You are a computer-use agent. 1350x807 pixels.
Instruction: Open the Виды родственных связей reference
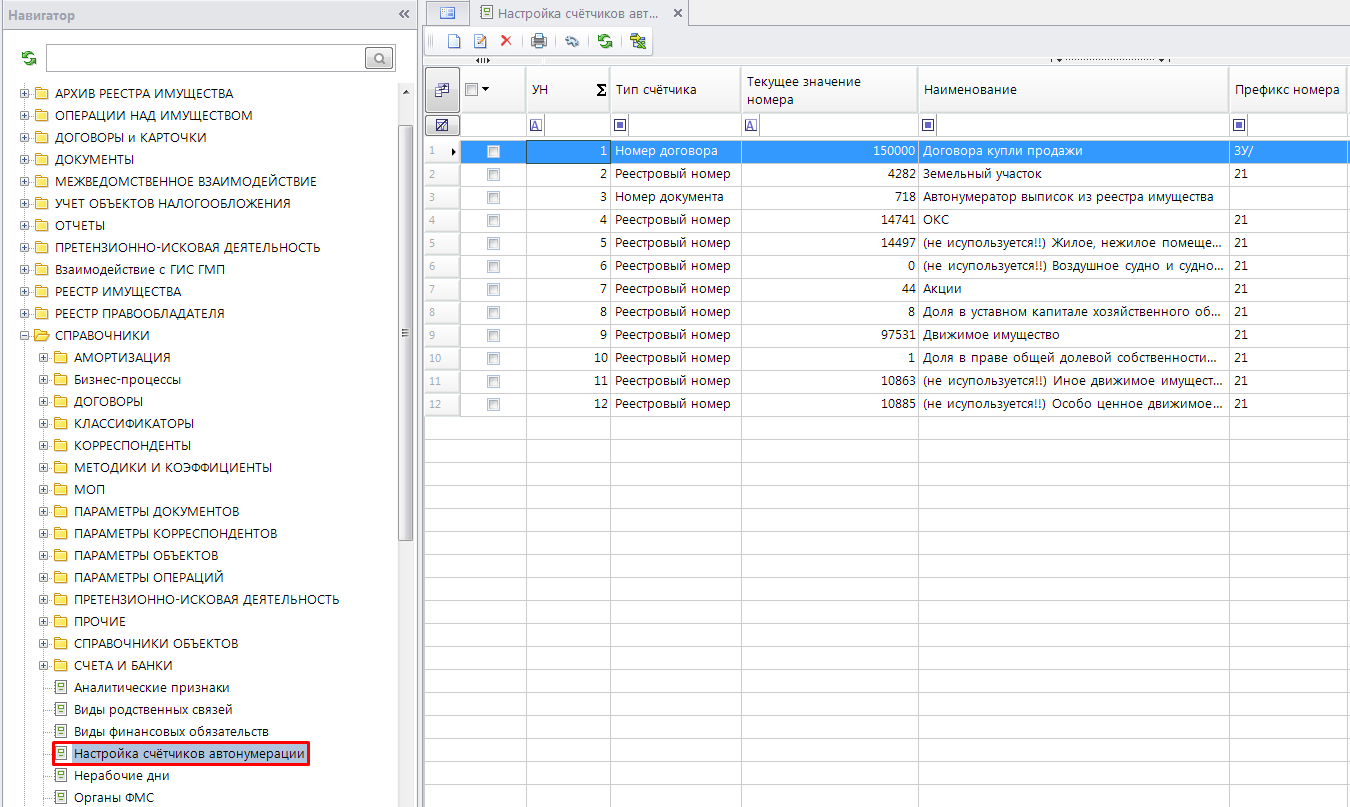(153, 710)
